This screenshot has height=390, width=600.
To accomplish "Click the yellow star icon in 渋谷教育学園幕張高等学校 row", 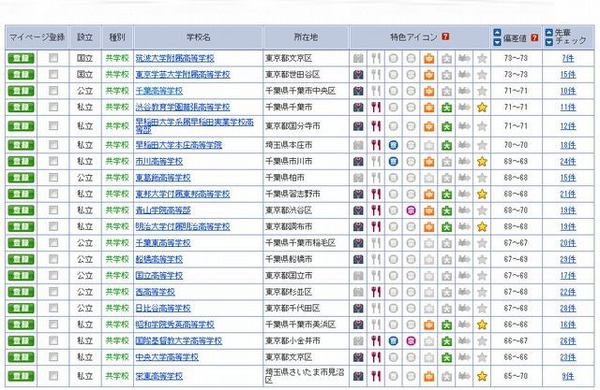I will 482,107.
